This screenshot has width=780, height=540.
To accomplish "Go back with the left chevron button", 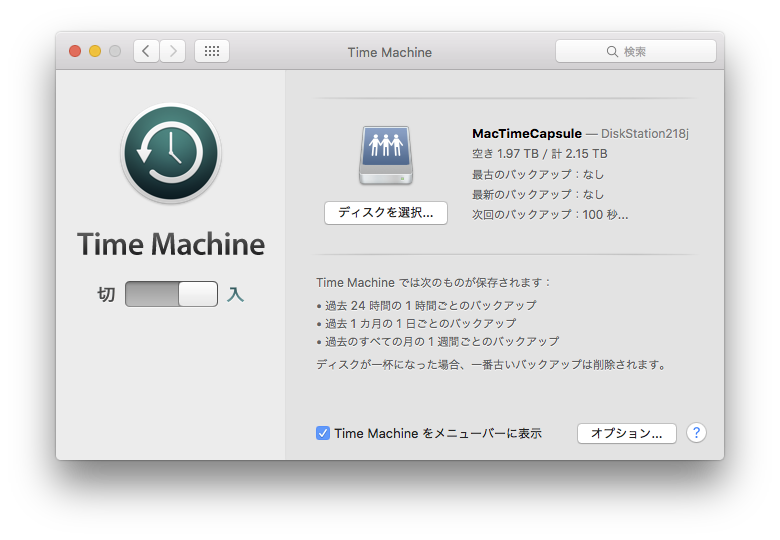I will [x=146, y=51].
